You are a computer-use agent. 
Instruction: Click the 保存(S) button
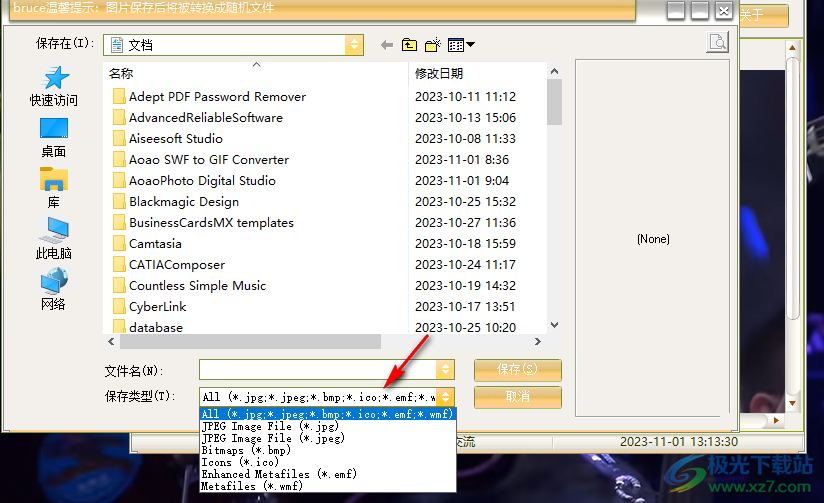518,370
